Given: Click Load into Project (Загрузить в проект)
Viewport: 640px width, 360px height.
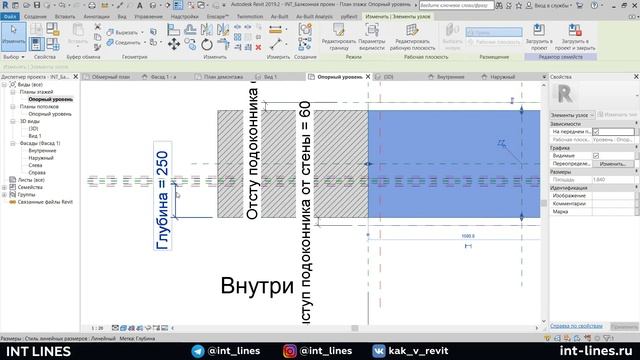Looking at the screenshot, I should coord(539,37).
